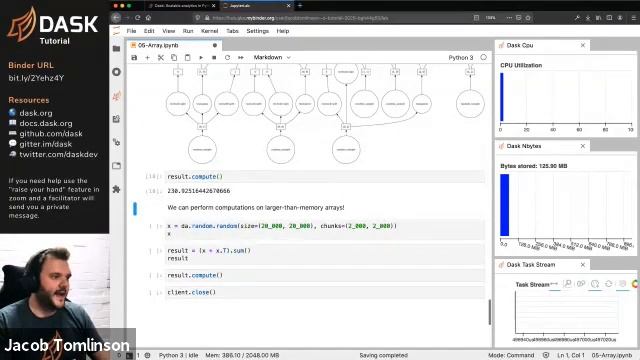The image size is (640, 360).
Task: Copy the selected cell in notebook toolbar
Action: 174,58
